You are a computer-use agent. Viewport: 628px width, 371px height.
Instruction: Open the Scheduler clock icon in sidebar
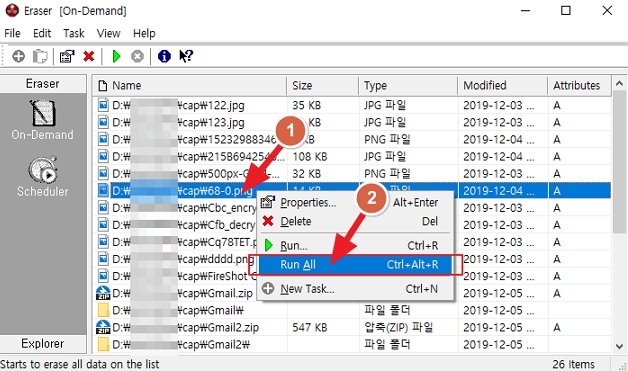click(42, 170)
